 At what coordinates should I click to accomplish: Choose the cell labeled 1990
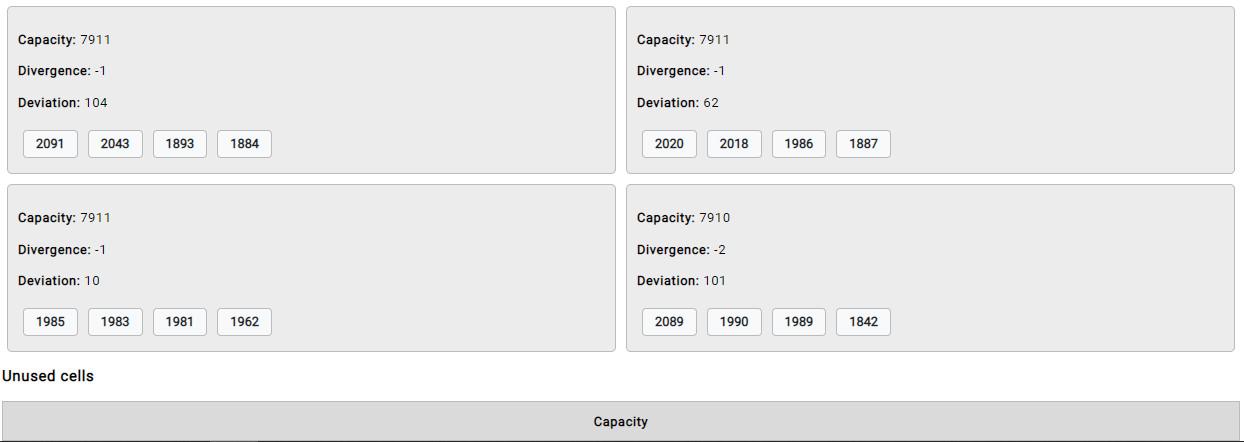[734, 322]
